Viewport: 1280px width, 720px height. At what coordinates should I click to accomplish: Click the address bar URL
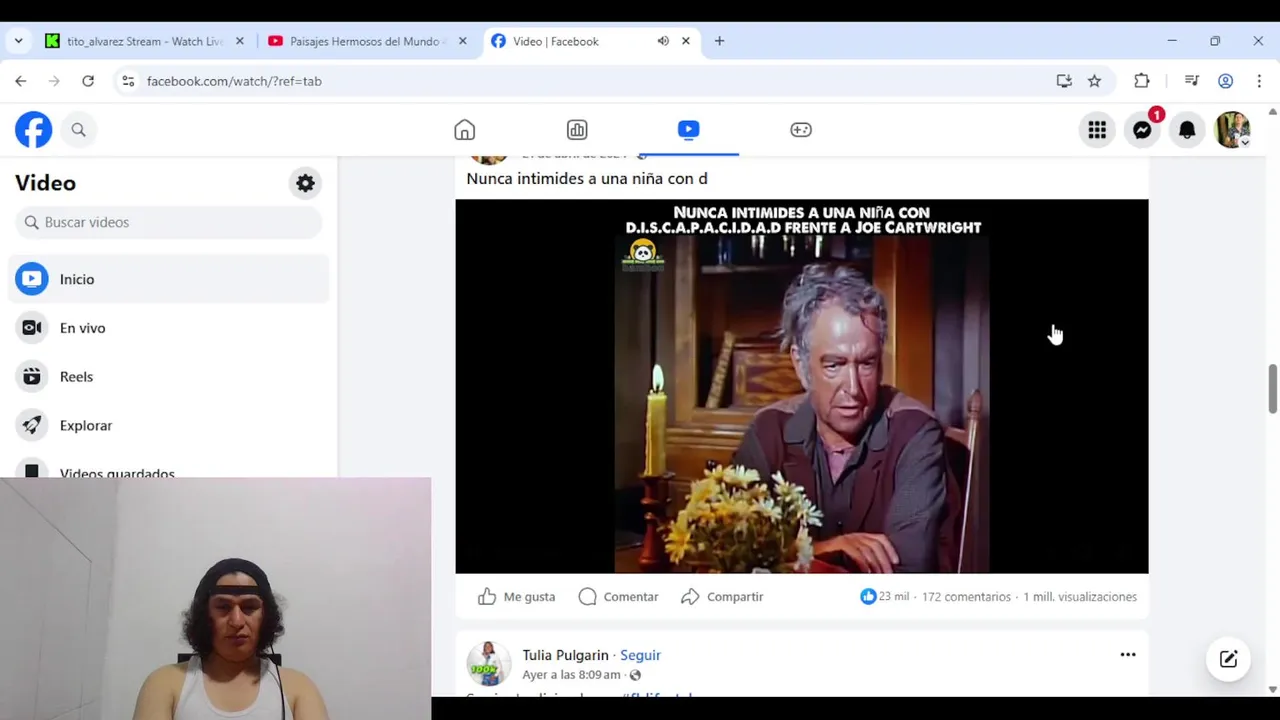234,81
